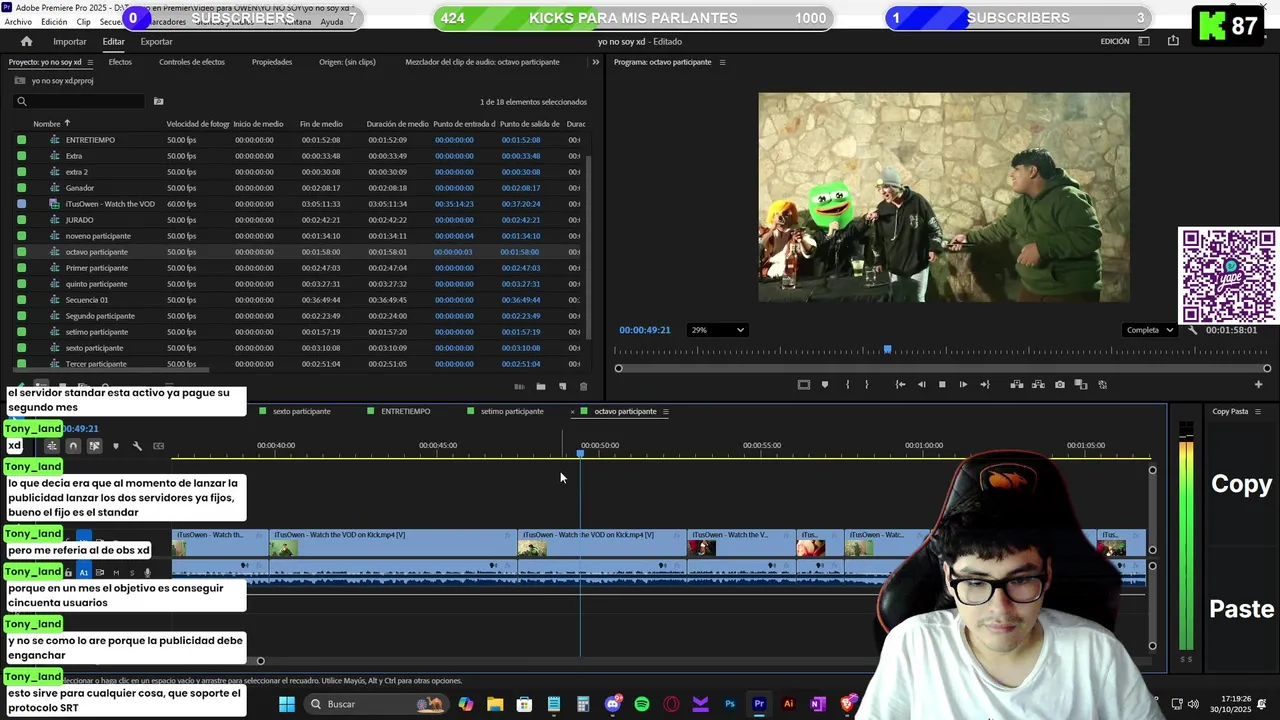
Task: Open the octavo participante timeline panel menu
Action: click(x=665, y=412)
